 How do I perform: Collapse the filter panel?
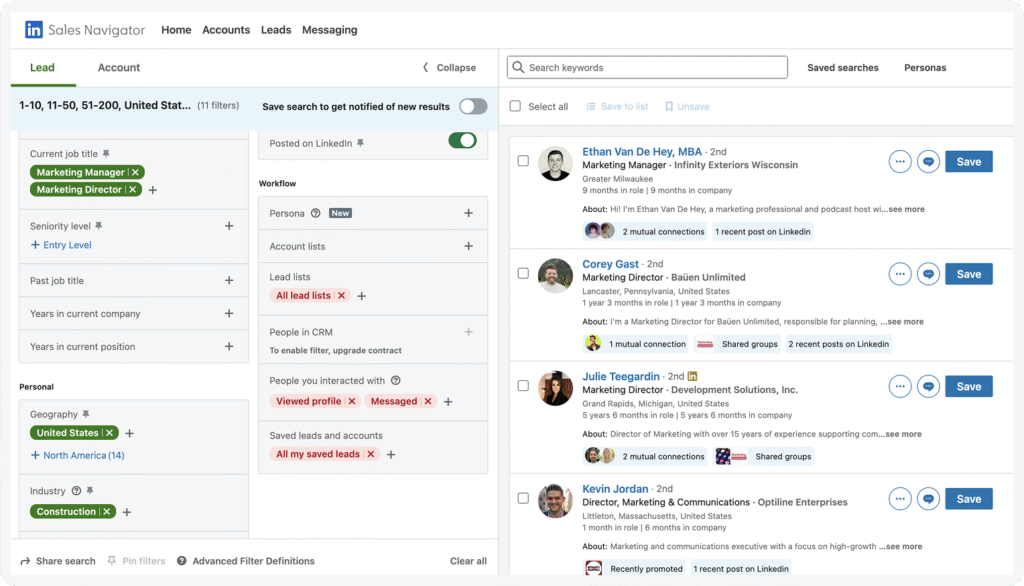click(449, 68)
